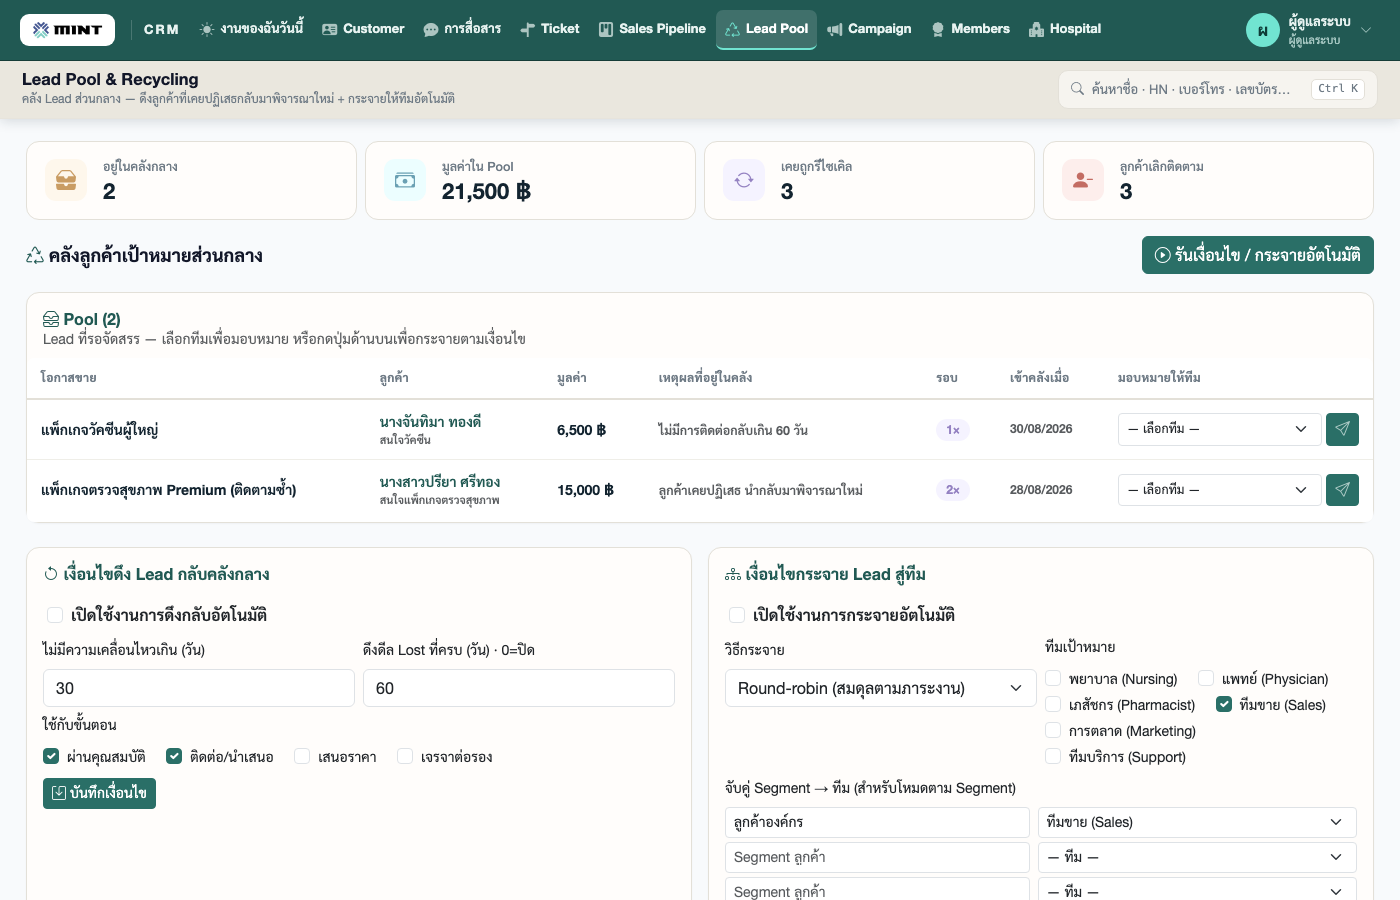Open customer นางสาวปรียา ศรีทอง link
The height and width of the screenshot is (900, 1400).
pyautogui.click(x=440, y=482)
